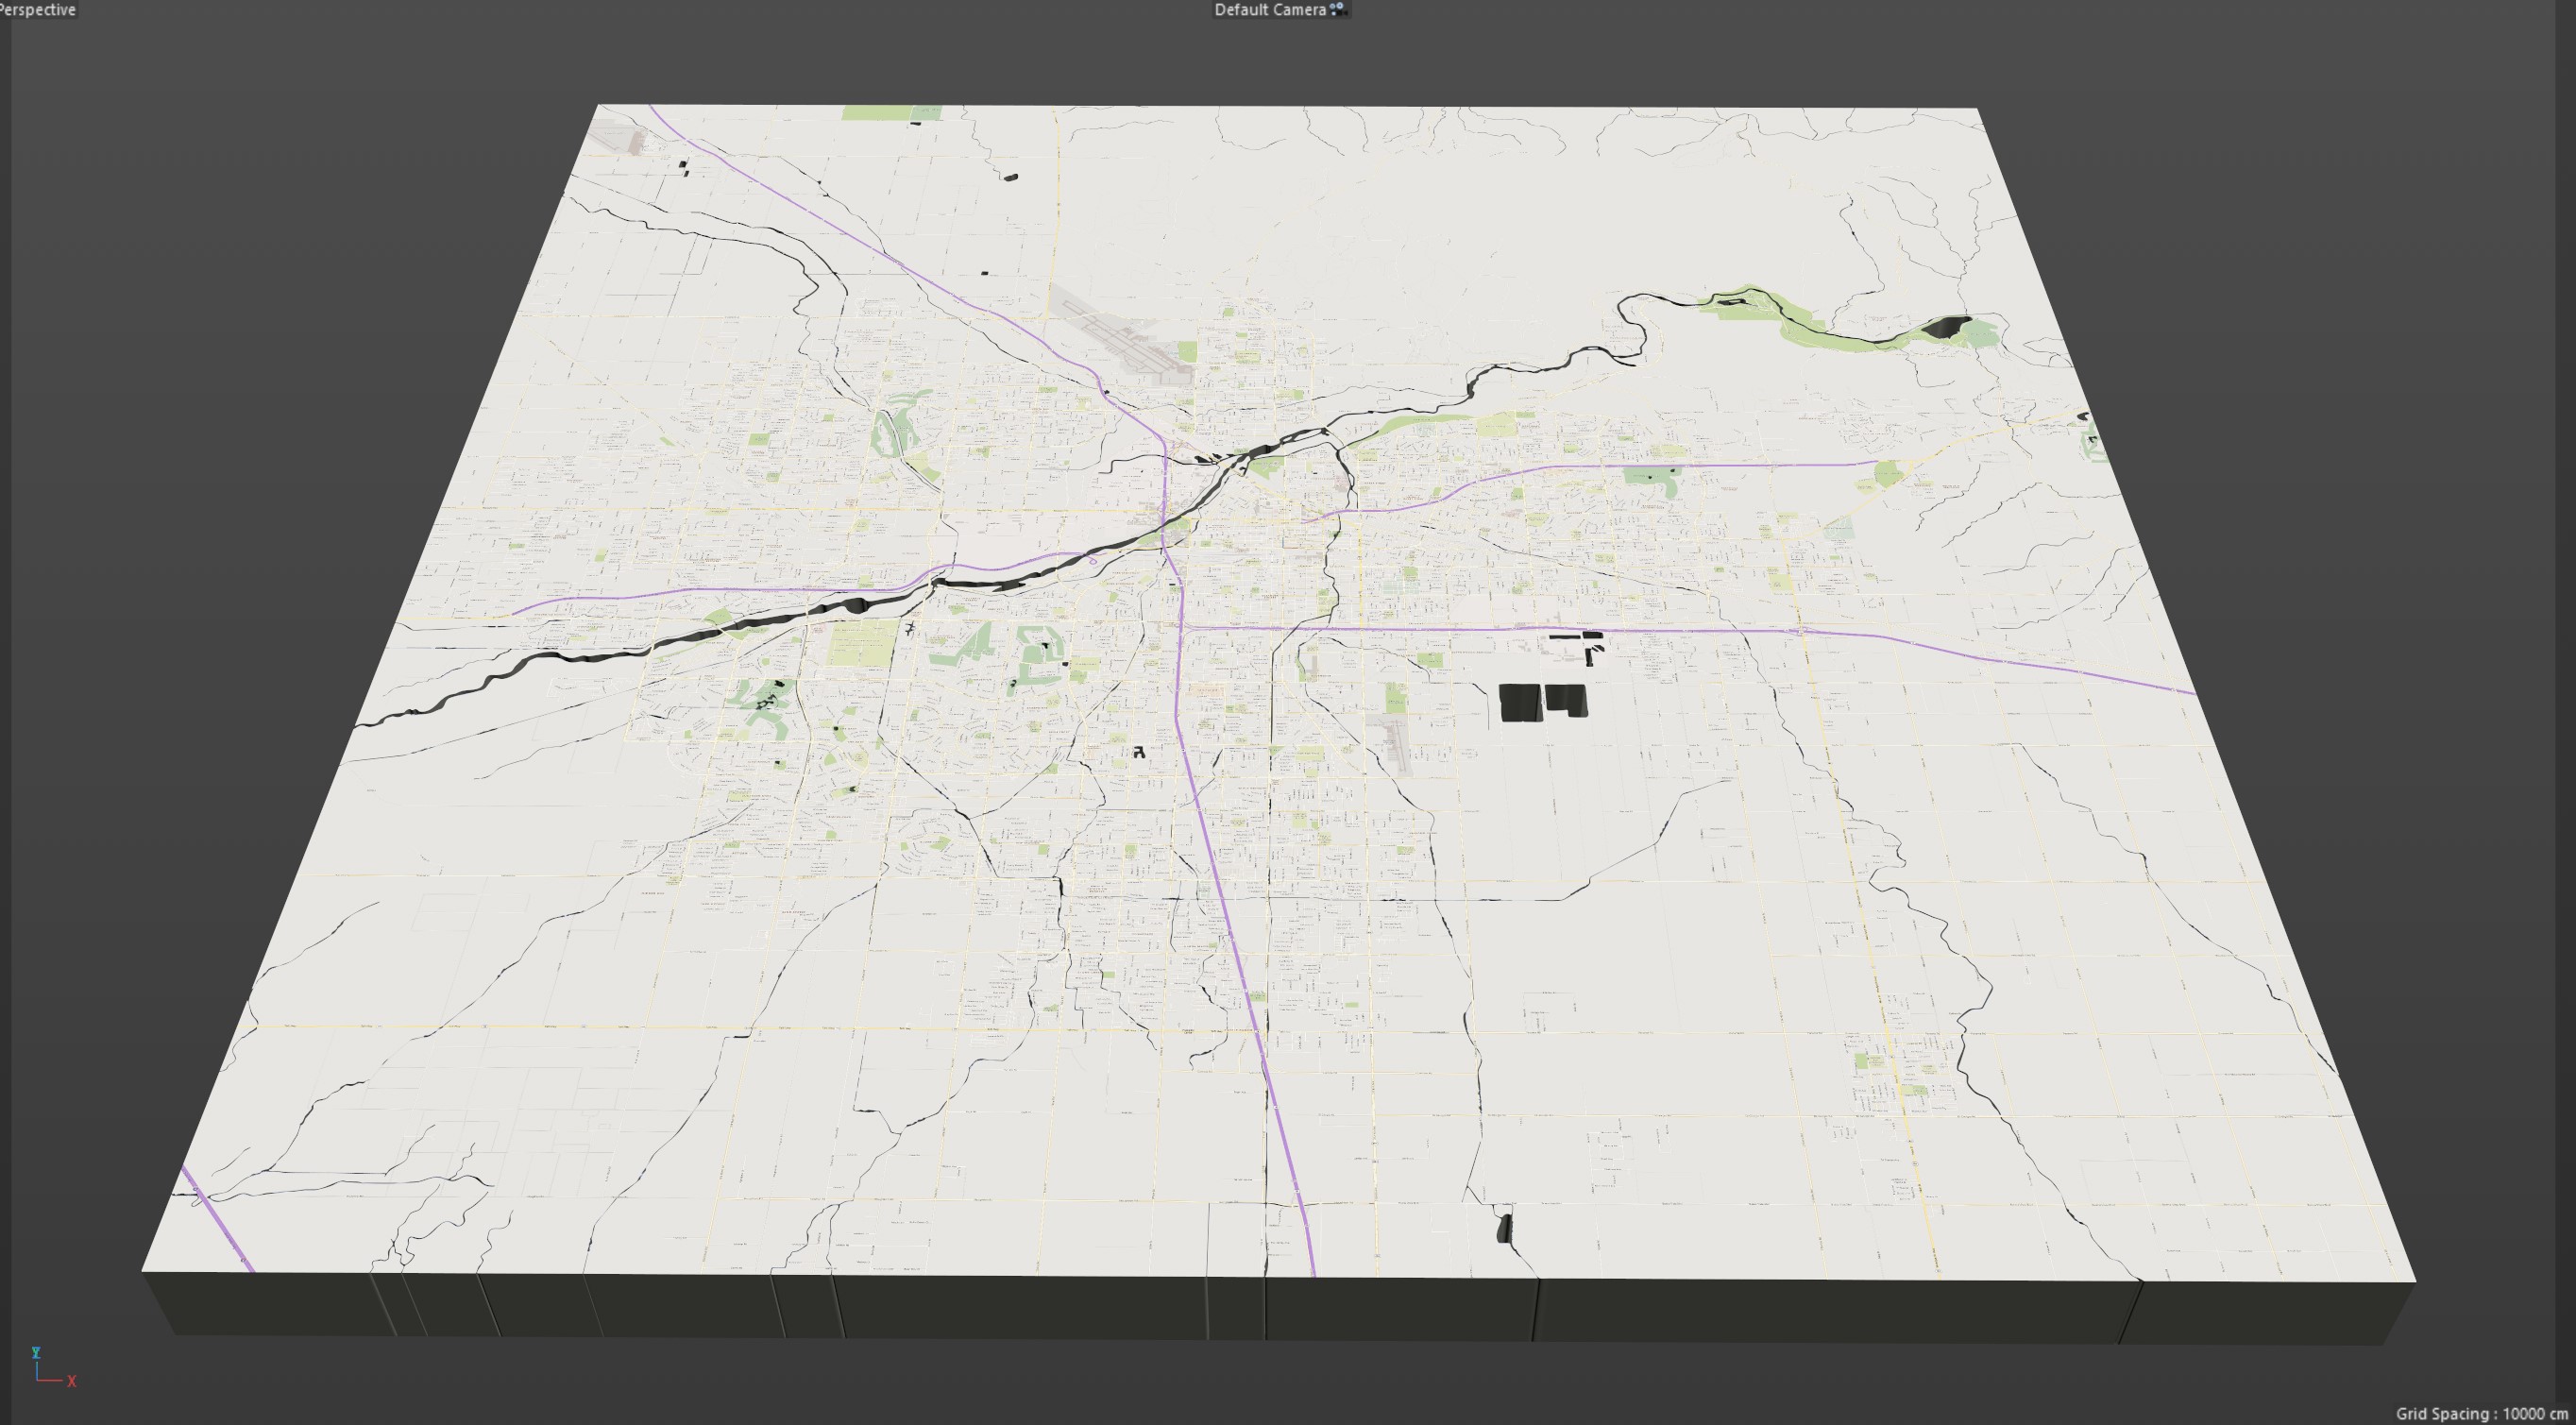Viewport: 2576px width, 1425px height.
Task: Click the smaller right black rectangular pond
Action: click(1565, 699)
